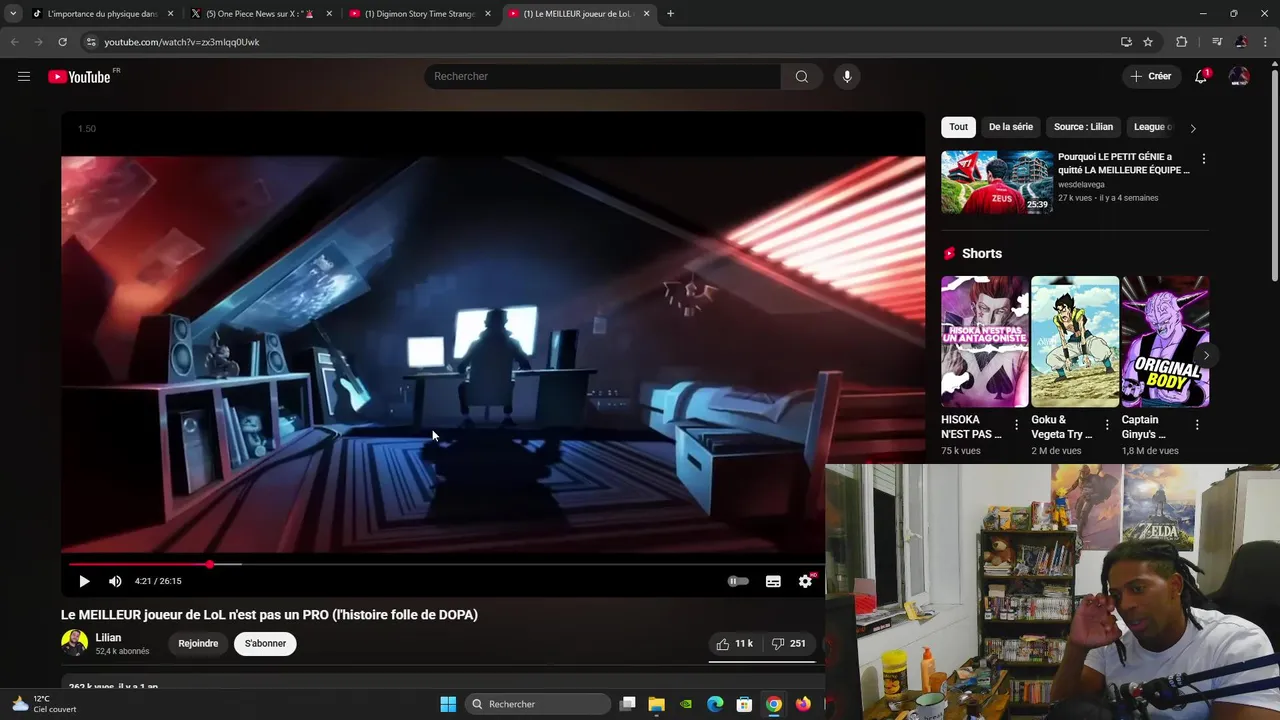Open the Windows Start menu
The width and height of the screenshot is (1280, 720).
point(448,704)
